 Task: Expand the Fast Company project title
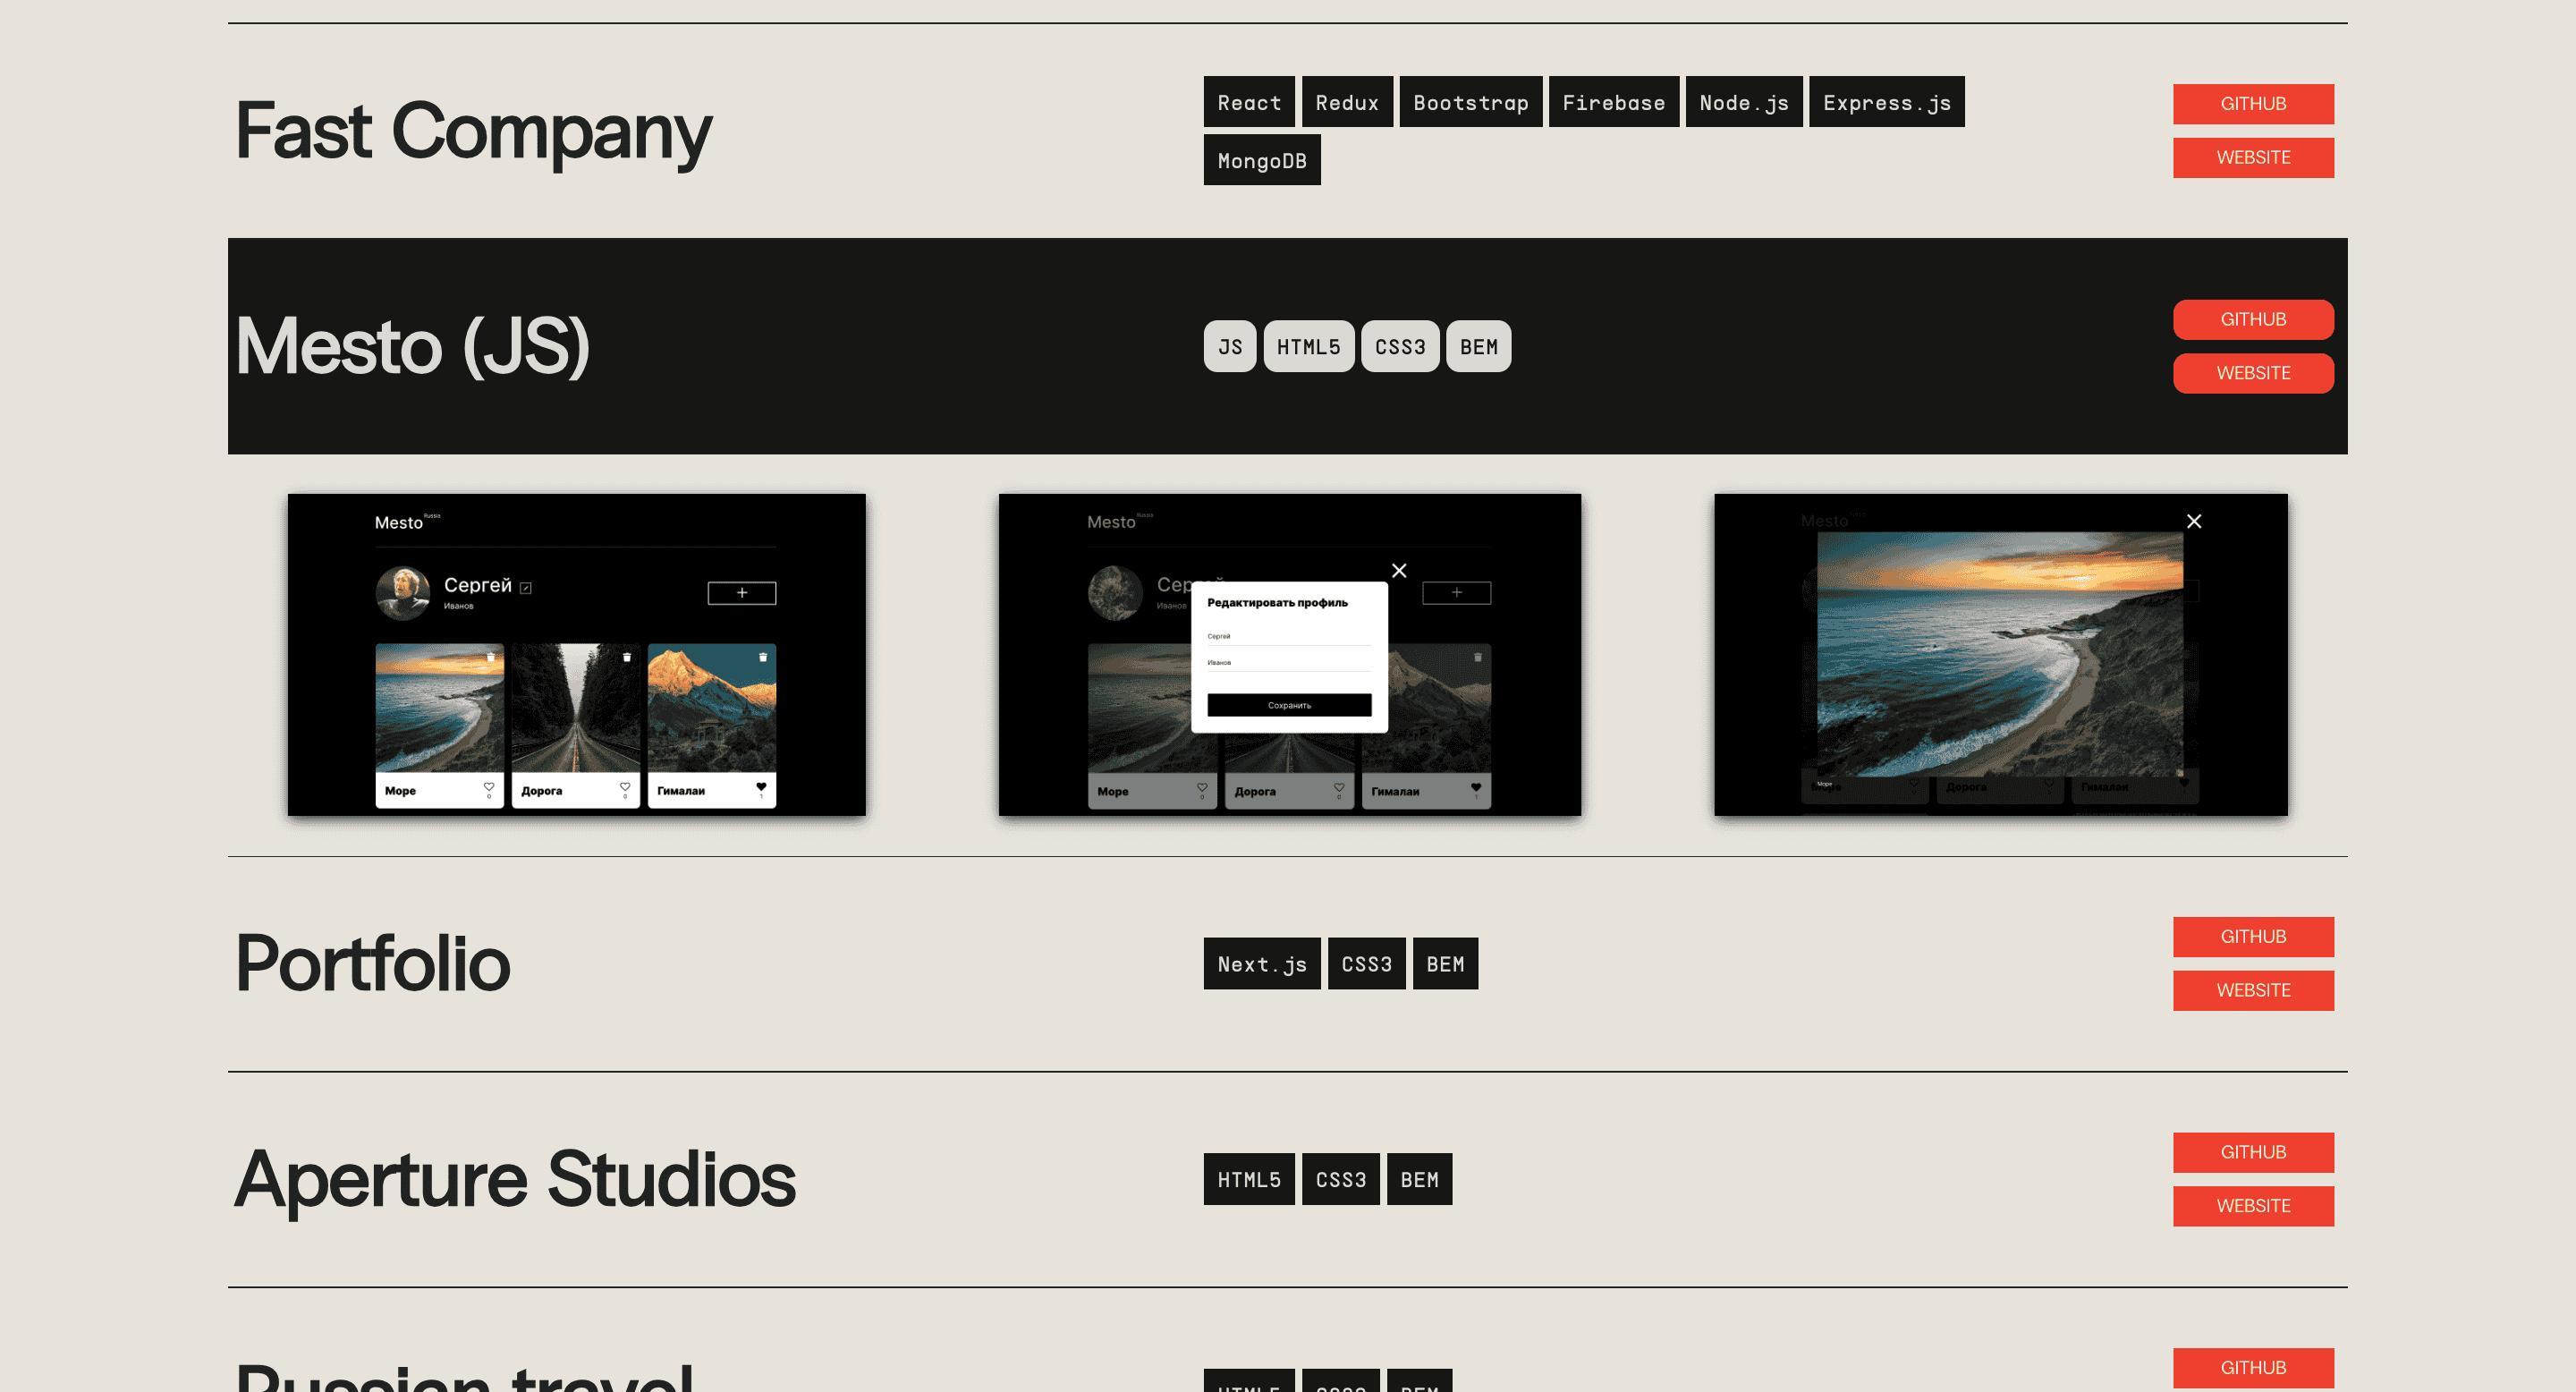point(473,131)
